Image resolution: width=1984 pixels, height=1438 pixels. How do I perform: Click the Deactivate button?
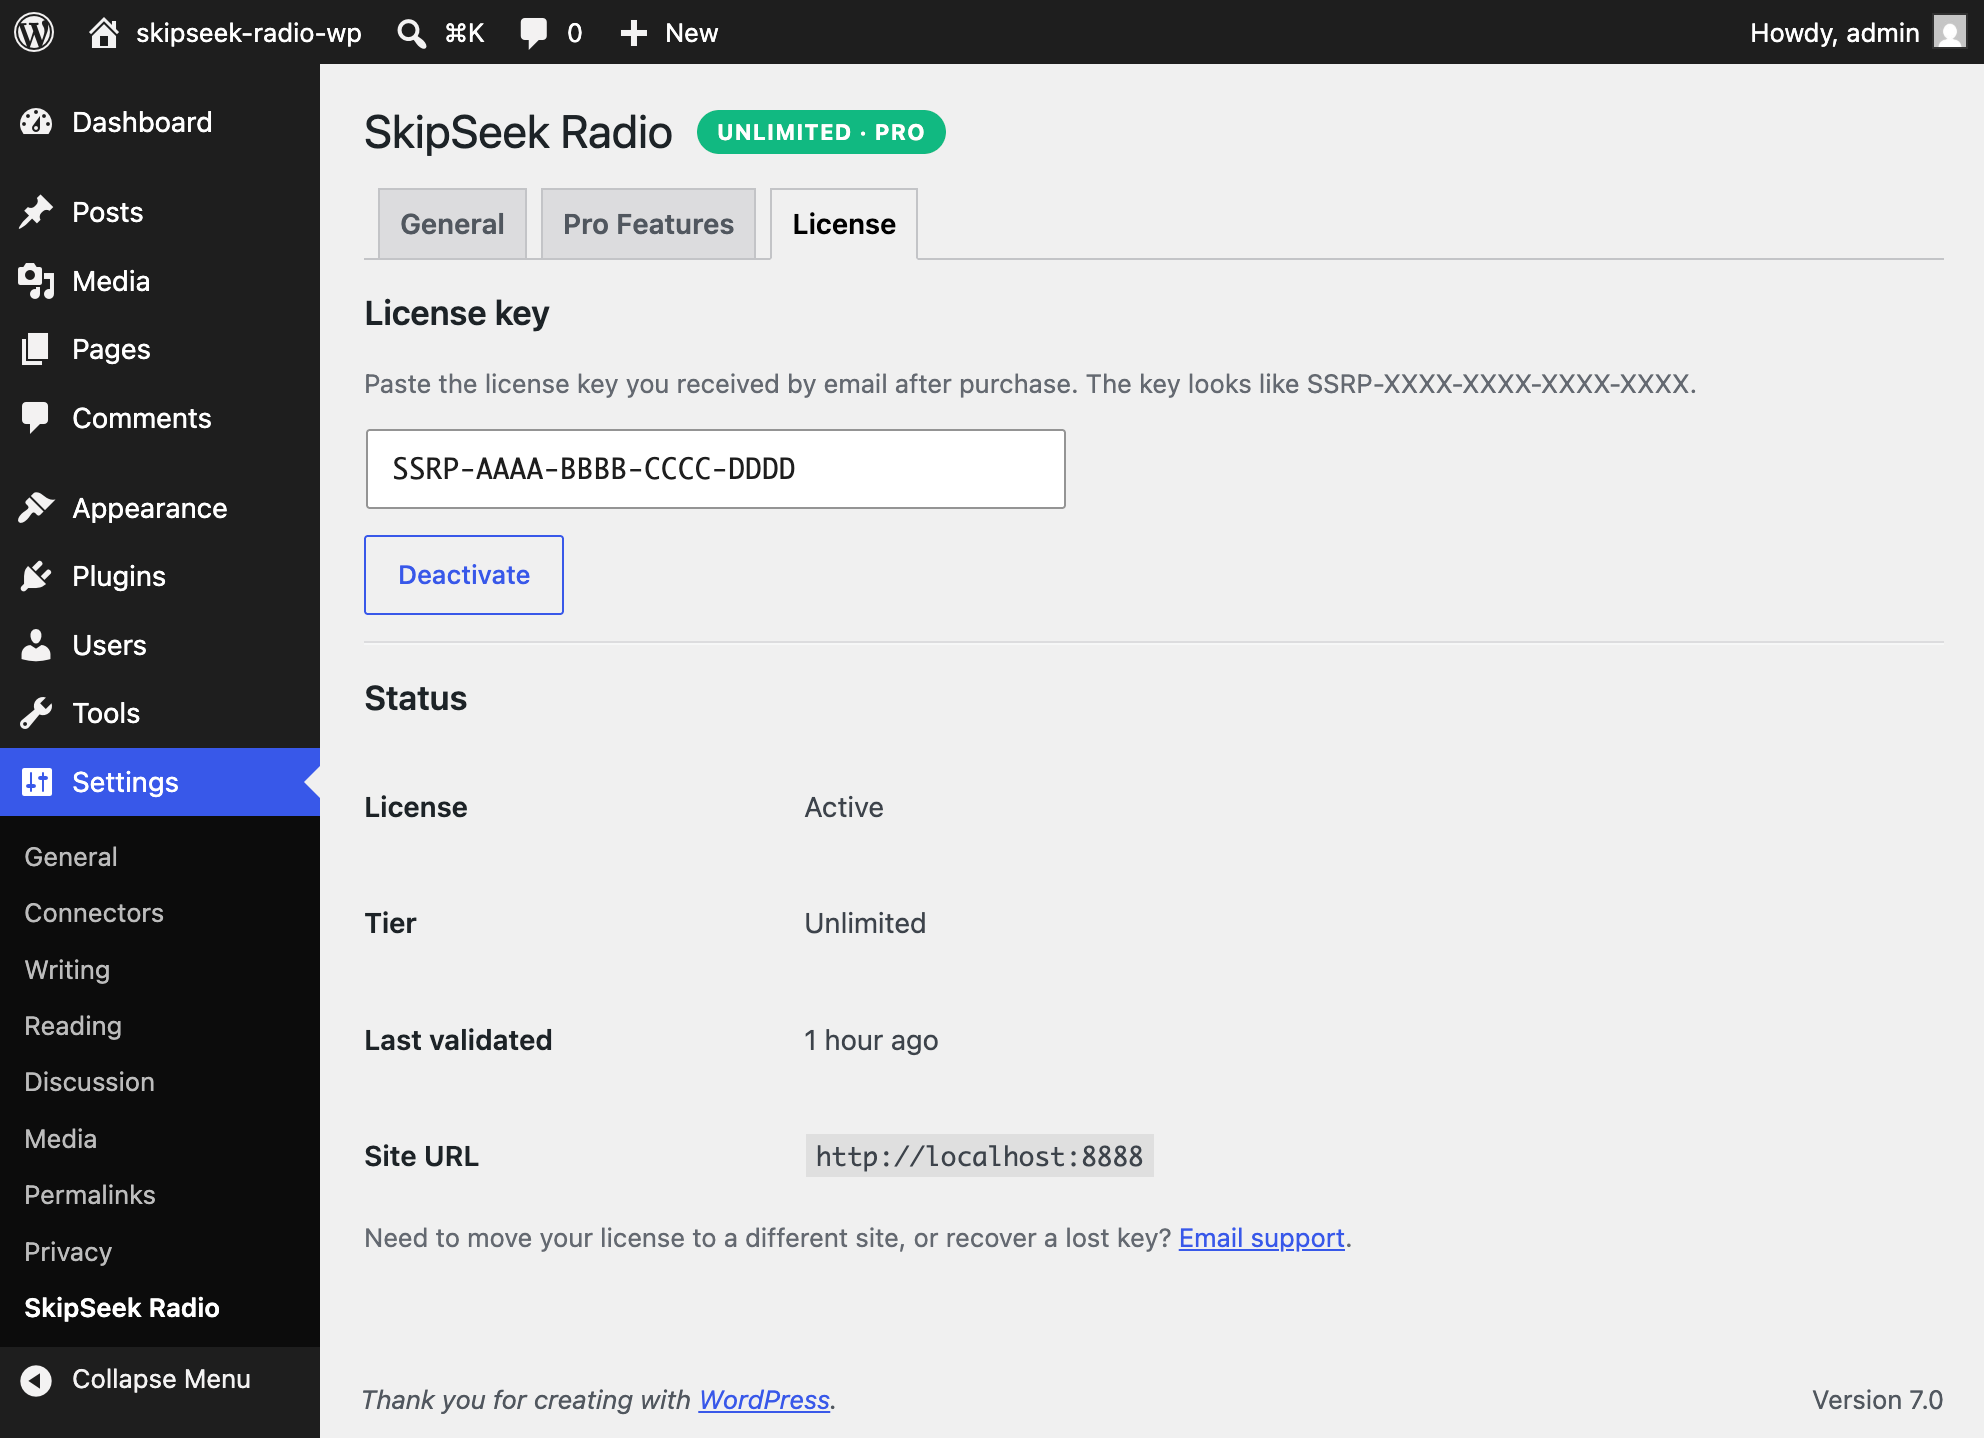[x=464, y=575]
